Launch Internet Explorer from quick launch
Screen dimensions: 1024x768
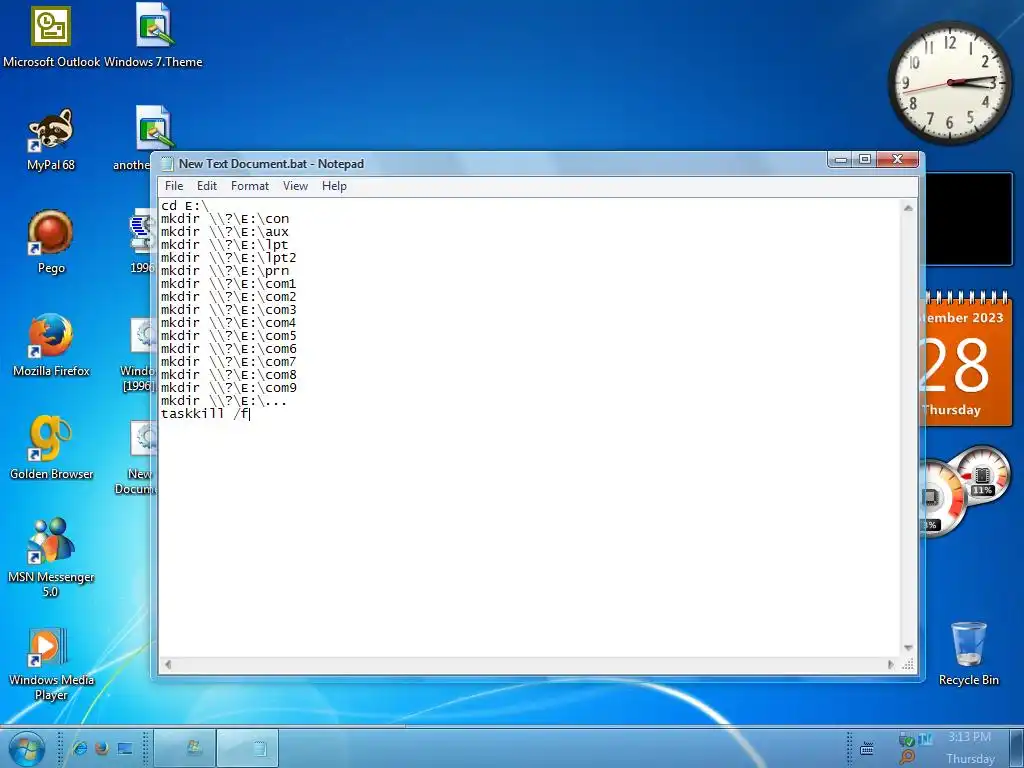(x=80, y=748)
